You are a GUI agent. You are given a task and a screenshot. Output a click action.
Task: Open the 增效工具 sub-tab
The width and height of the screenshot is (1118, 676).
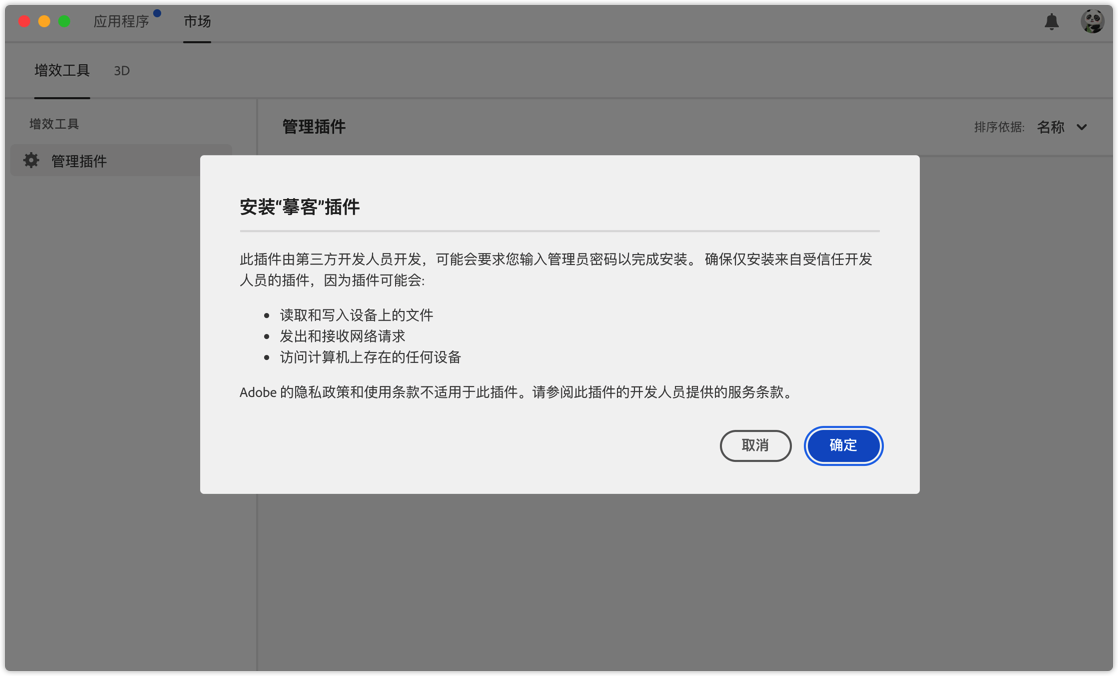tap(62, 70)
